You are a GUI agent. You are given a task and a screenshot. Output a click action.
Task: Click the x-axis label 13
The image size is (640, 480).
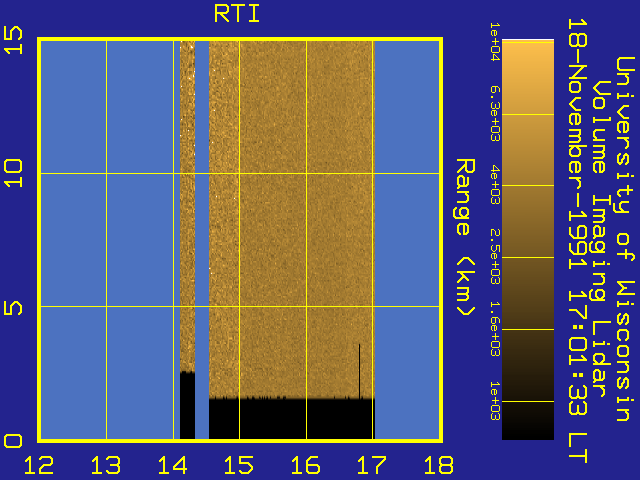pyautogui.click(x=106, y=465)
